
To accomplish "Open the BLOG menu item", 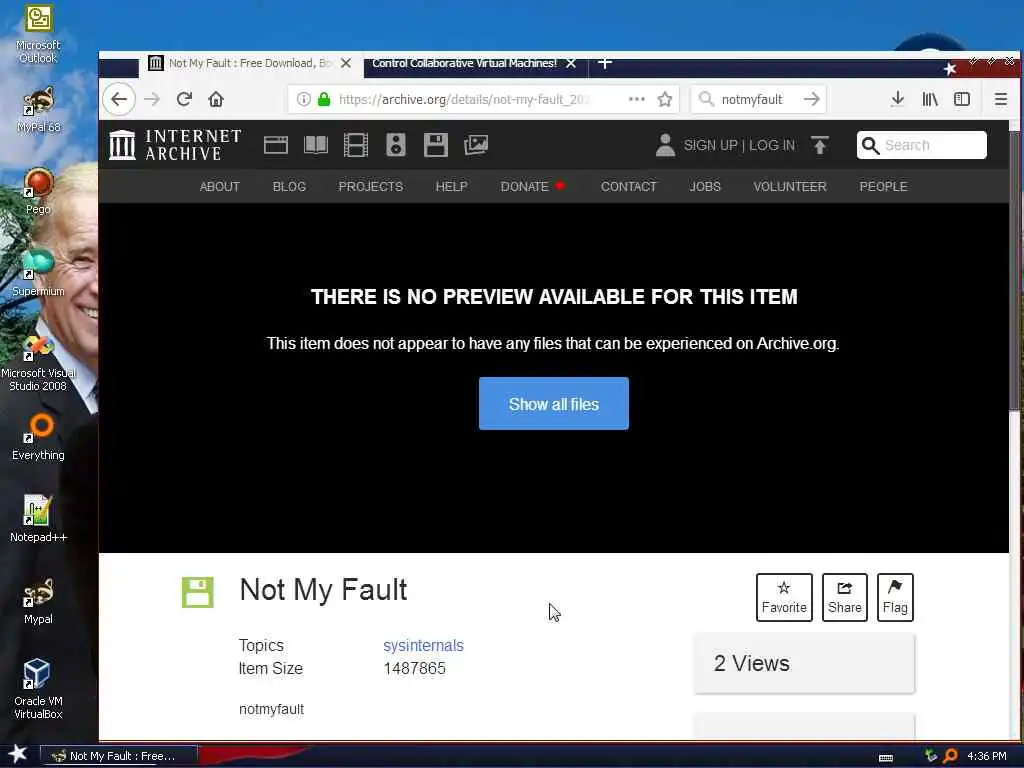I will click(289, 187).
